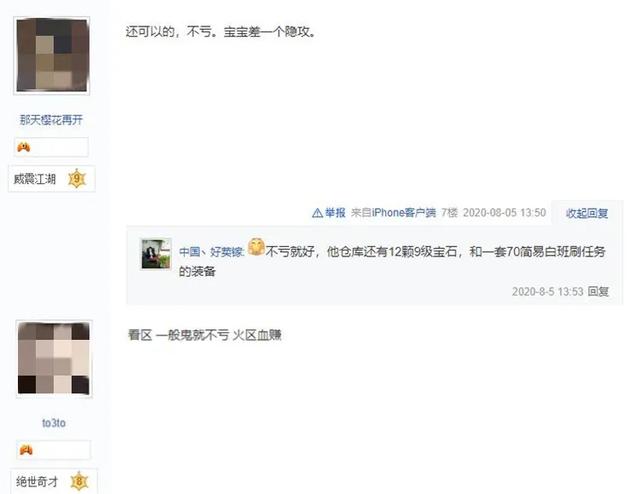This screenshot has height=494, width=640.
Task: Click the 回复 reply link in the nested comment
Action: pos(598,291)
